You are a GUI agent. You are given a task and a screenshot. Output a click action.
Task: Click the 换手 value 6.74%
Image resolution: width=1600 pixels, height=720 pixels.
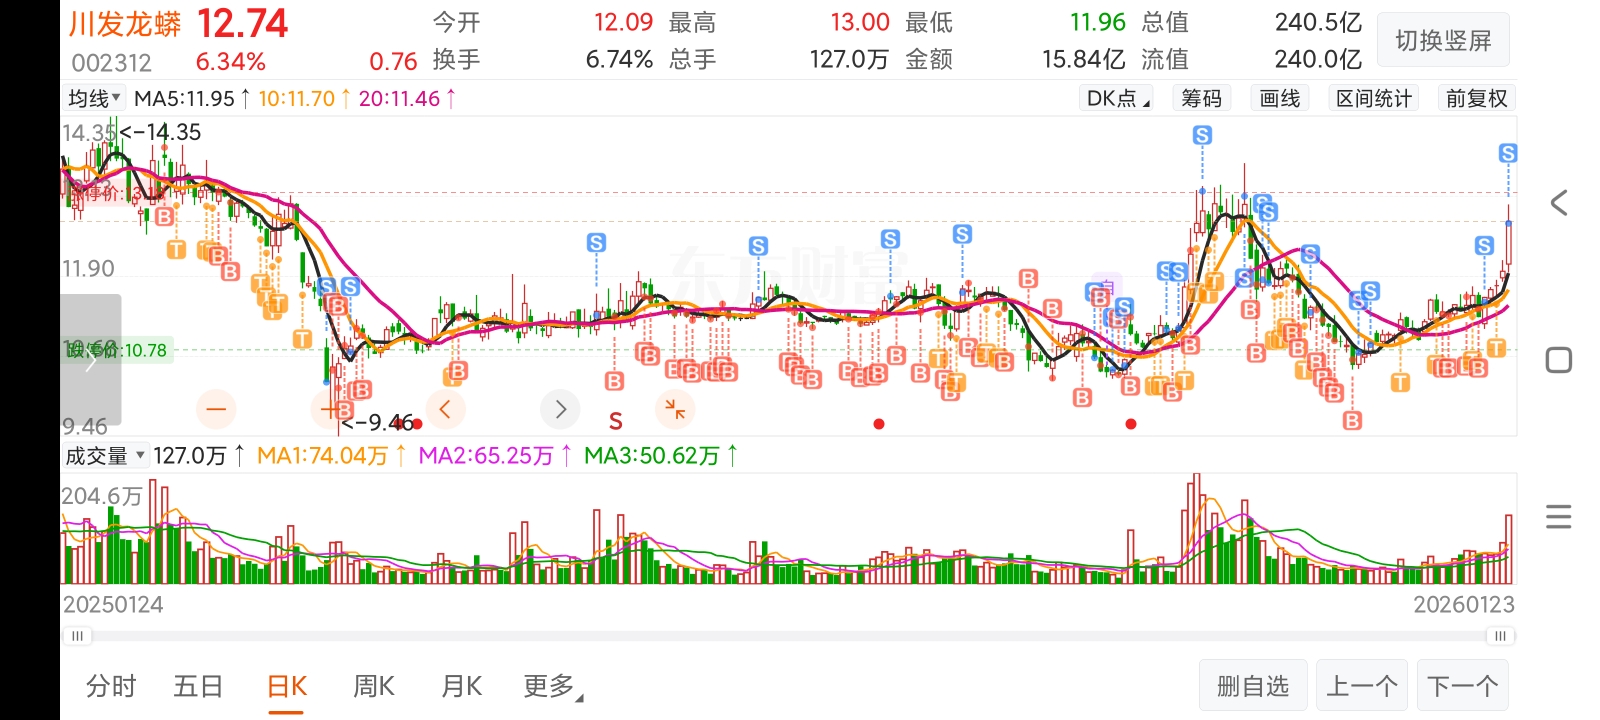coord(619,60)
